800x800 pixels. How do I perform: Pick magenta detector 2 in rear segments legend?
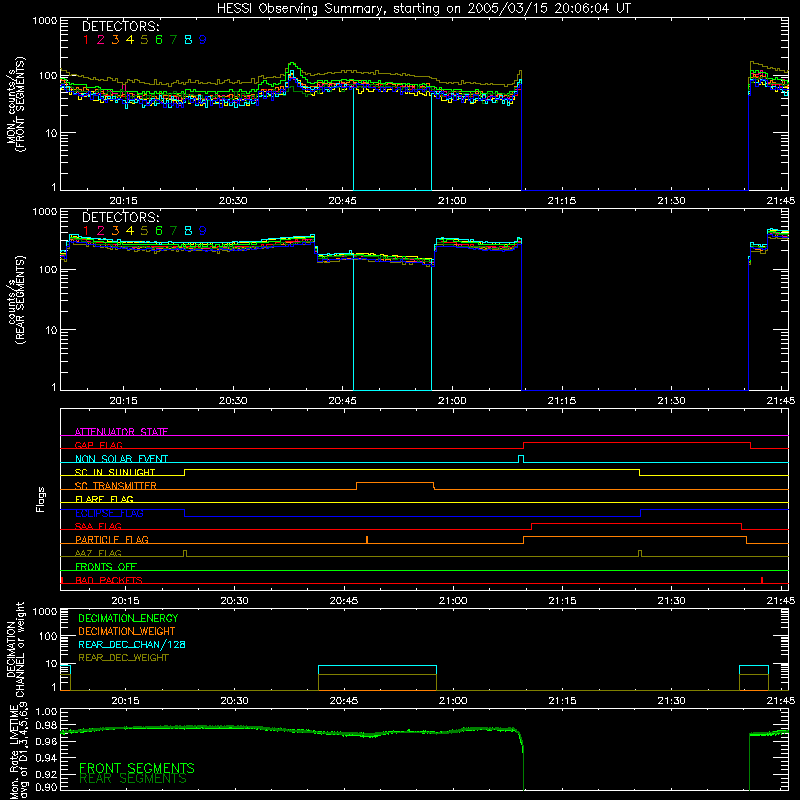pos(101,231)
